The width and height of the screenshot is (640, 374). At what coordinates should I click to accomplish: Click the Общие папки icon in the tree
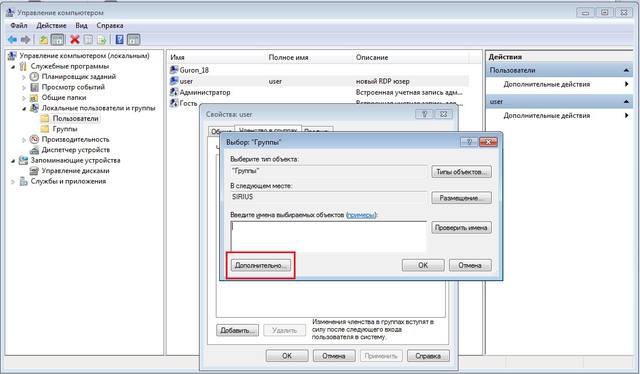[34, 98]
